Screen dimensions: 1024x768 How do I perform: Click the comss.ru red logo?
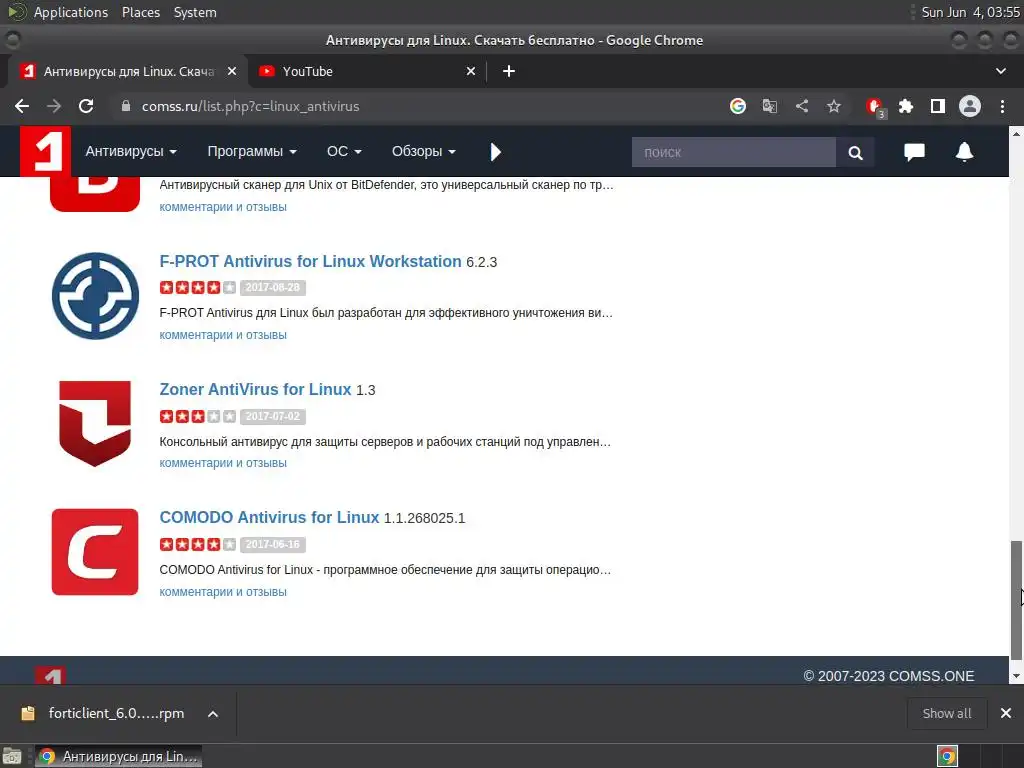pyautogui.click(x=45, y=152)
